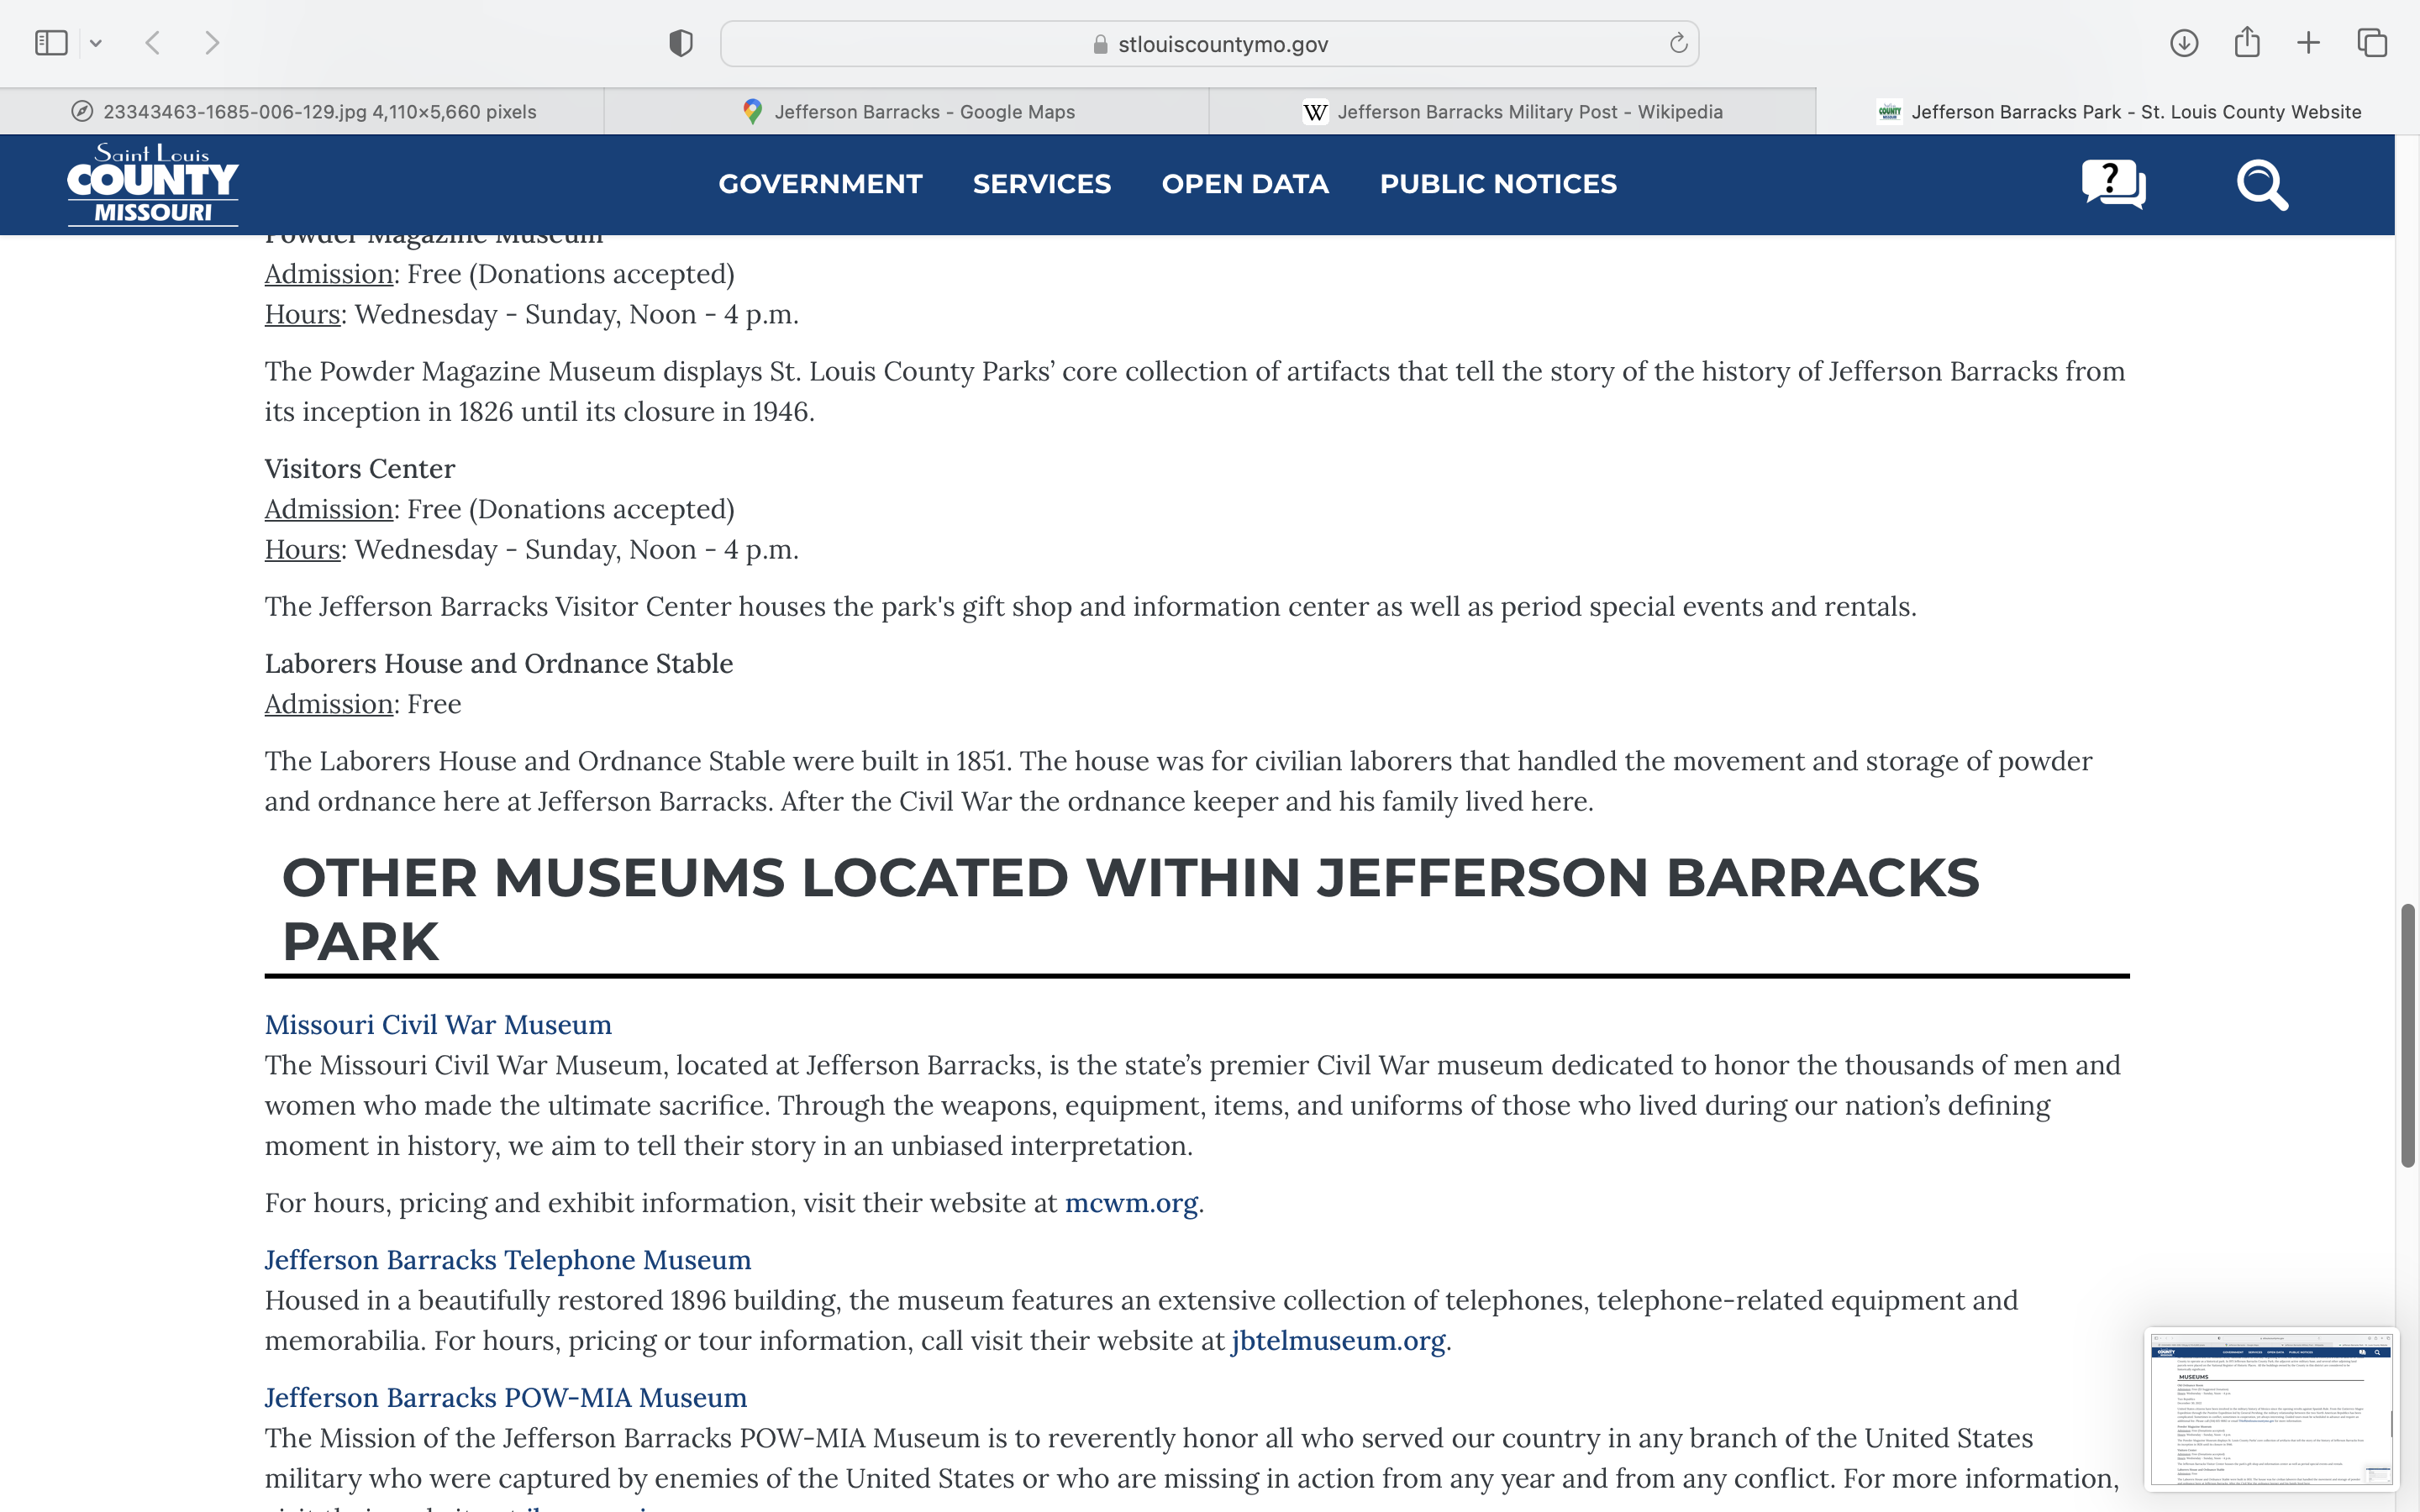The image size is (2420, 1512).
Task: Open the jbtelmuseum.org link
Action: 1338,1341
